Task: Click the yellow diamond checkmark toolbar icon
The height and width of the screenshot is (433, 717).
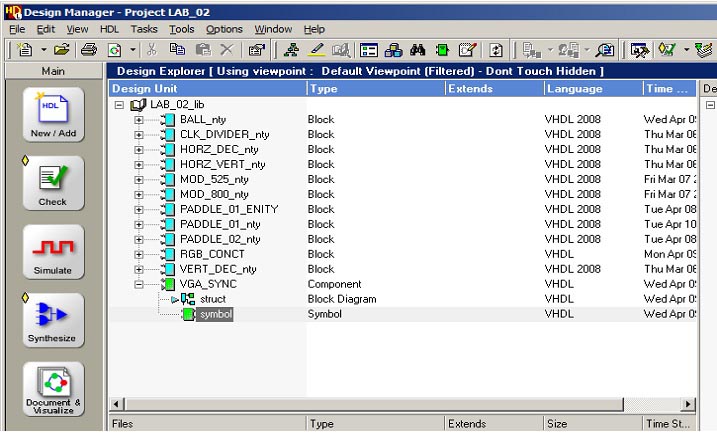Action: tap(667, 49)
